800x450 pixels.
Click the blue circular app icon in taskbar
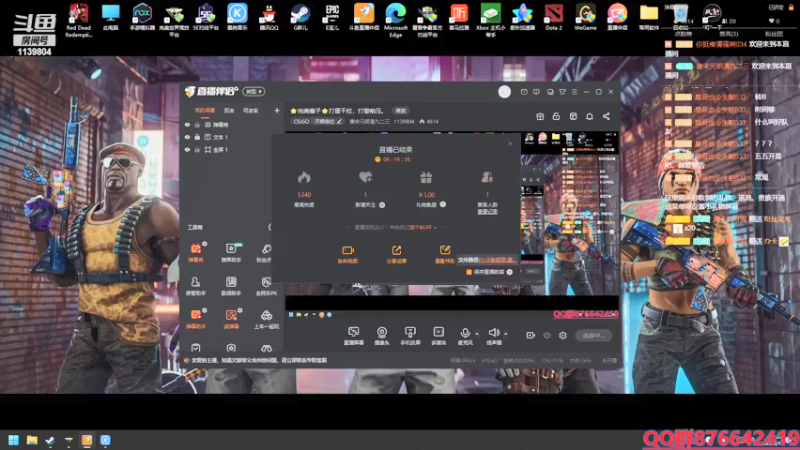[105, 440]
